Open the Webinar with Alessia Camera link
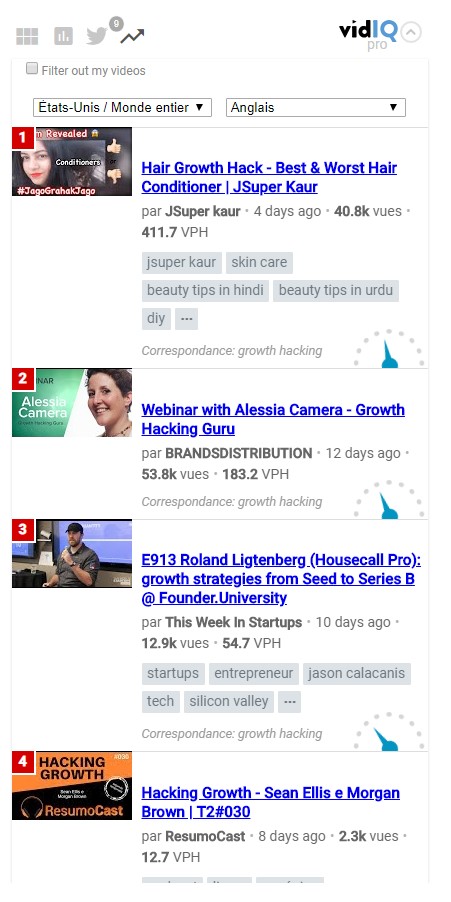The height and width of the screenshot is (902, 451). click(273, 419)
